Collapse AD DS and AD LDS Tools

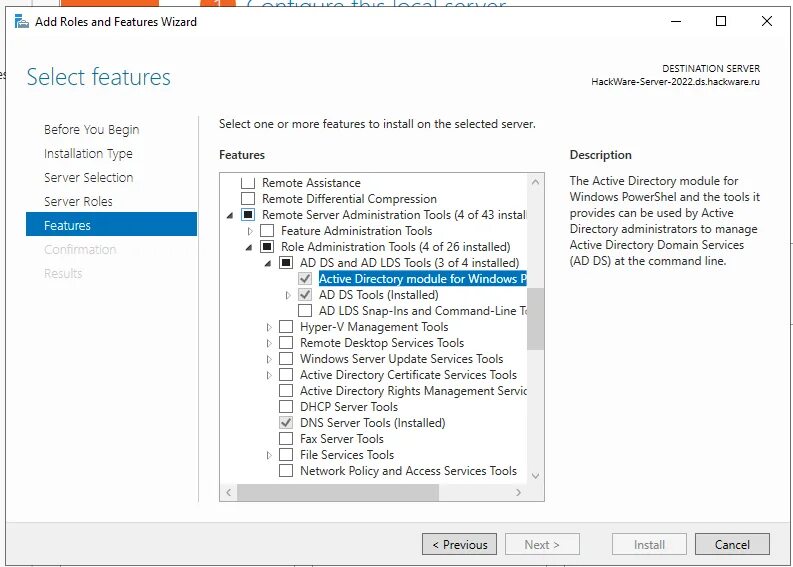click(x=268, y=263)
